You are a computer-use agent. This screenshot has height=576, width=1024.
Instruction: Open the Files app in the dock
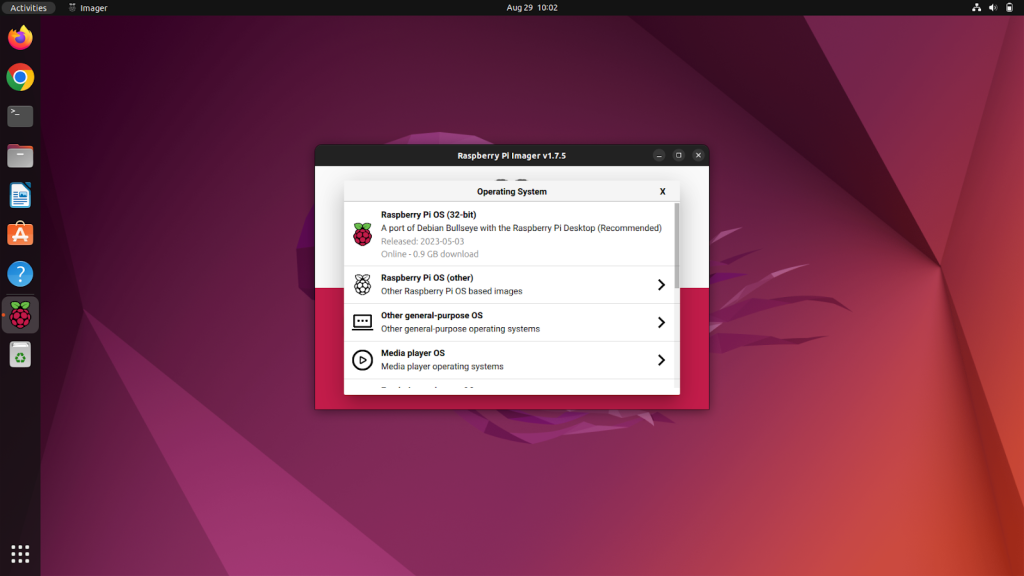[x=20, y=155]
